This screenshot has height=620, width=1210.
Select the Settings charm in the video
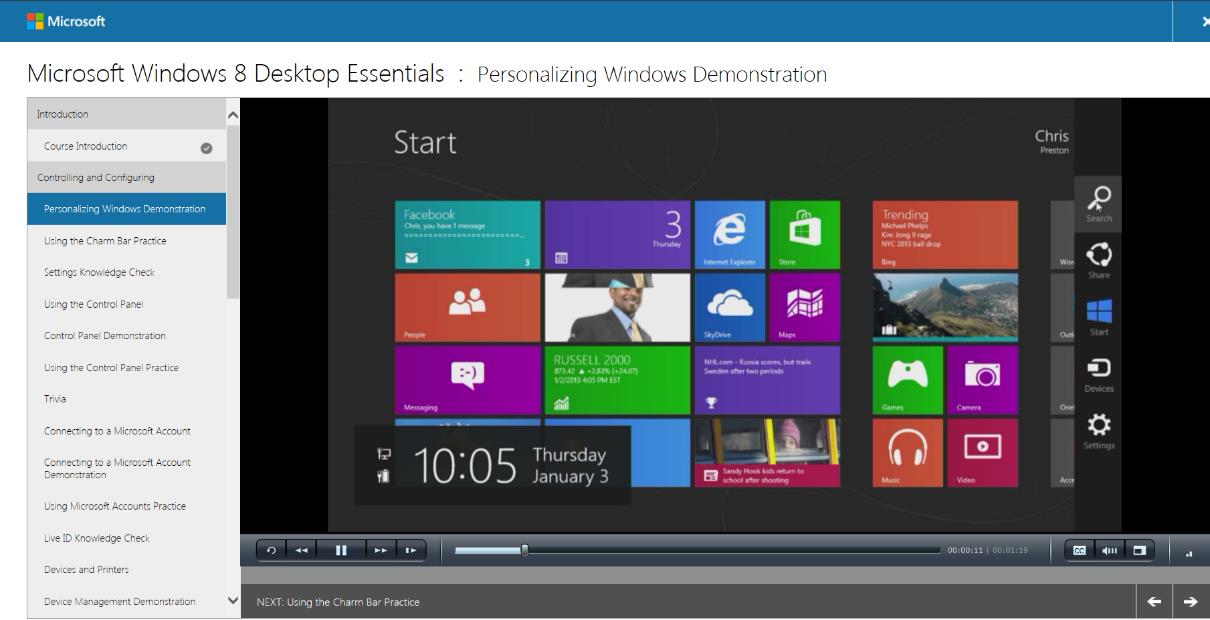(x=1099, y=430)
